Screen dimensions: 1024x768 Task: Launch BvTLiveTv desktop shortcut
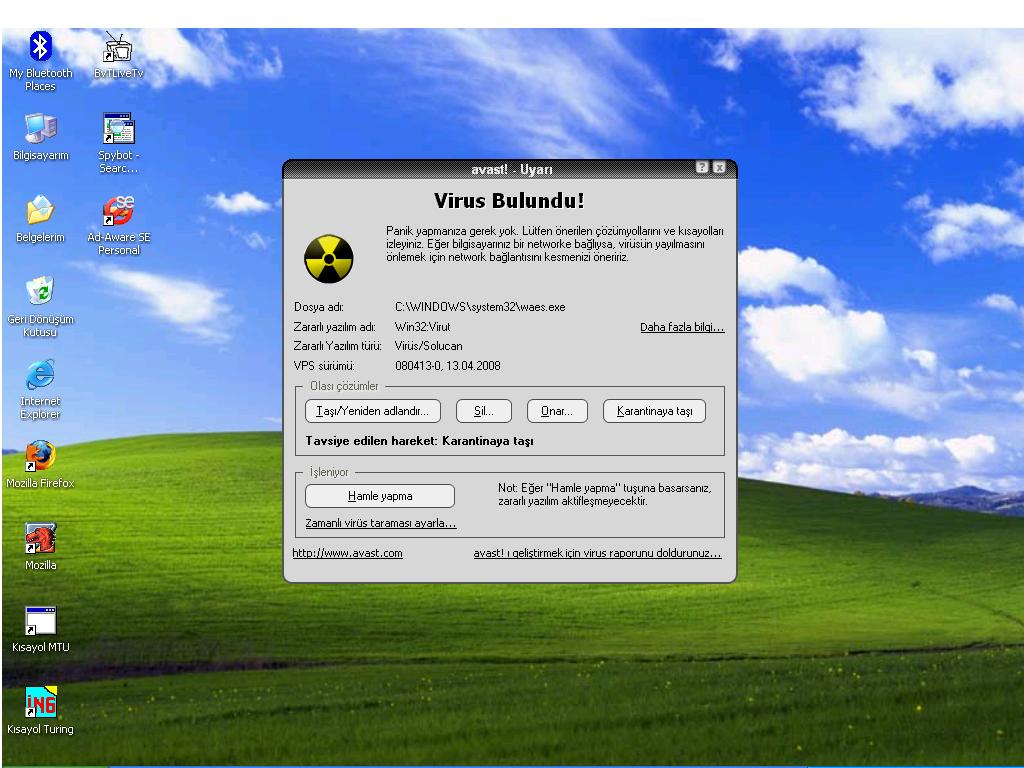coord(118,56)
